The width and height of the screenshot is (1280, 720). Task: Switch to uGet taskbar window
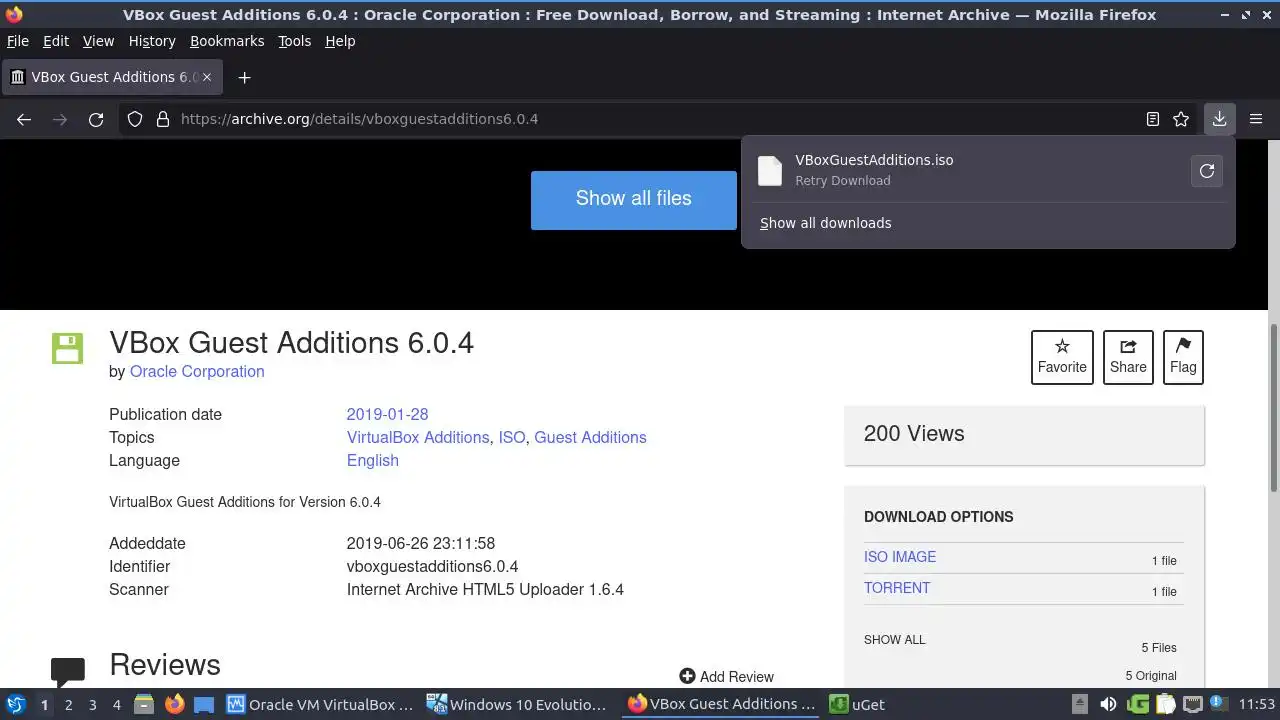pyautogui.click(x=857, y=704)
